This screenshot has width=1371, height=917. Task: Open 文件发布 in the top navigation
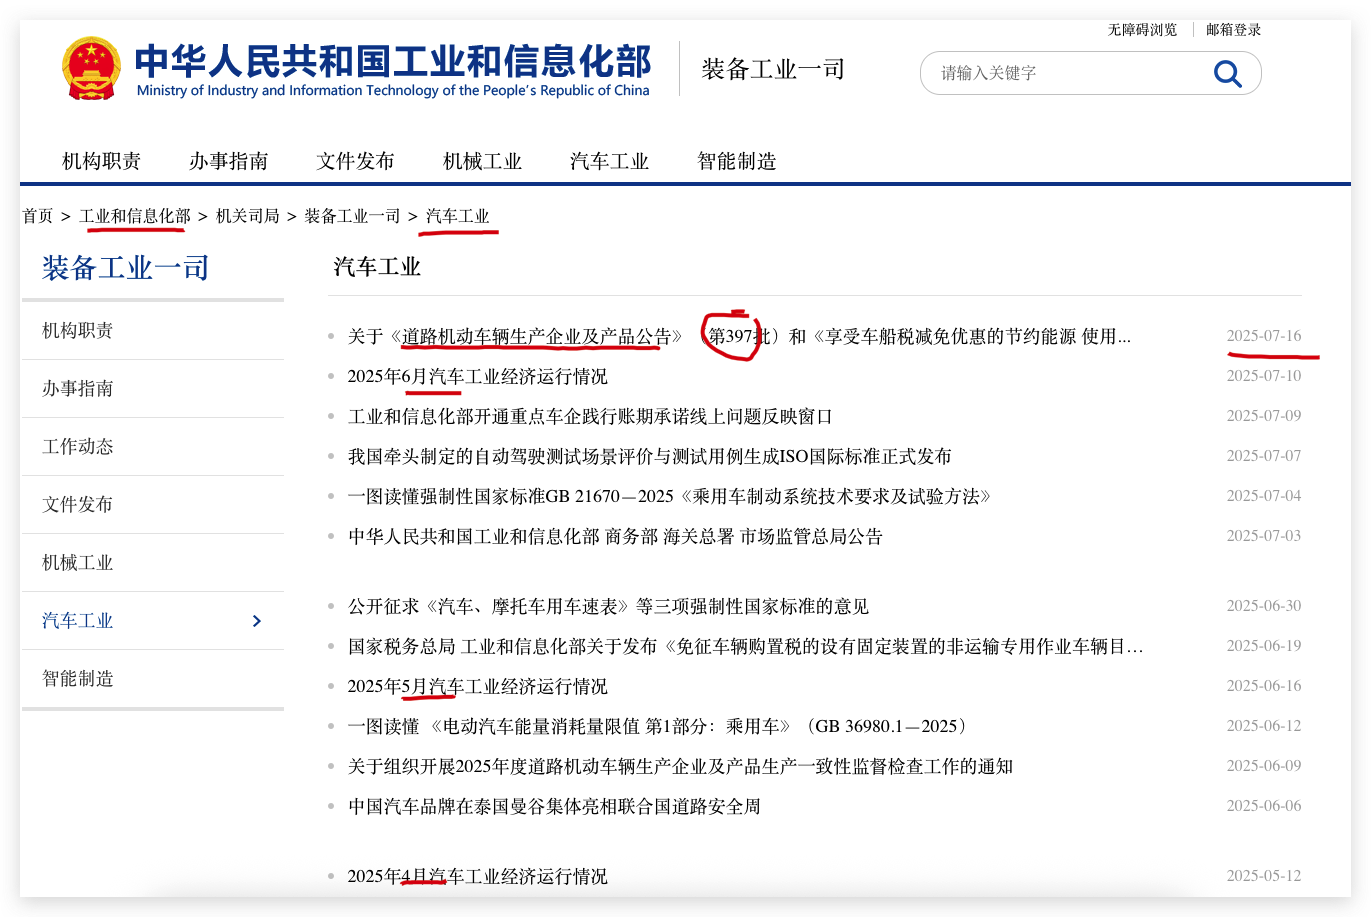[x=355, y=161]
